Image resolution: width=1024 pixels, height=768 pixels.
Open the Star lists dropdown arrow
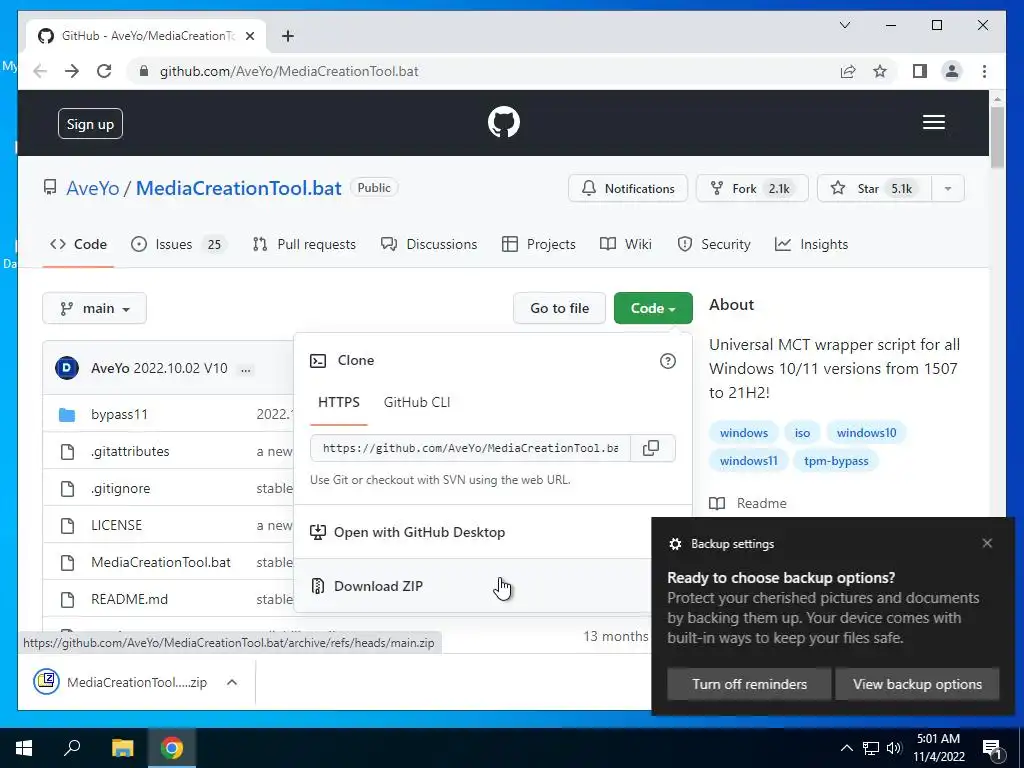click(948, 189)
